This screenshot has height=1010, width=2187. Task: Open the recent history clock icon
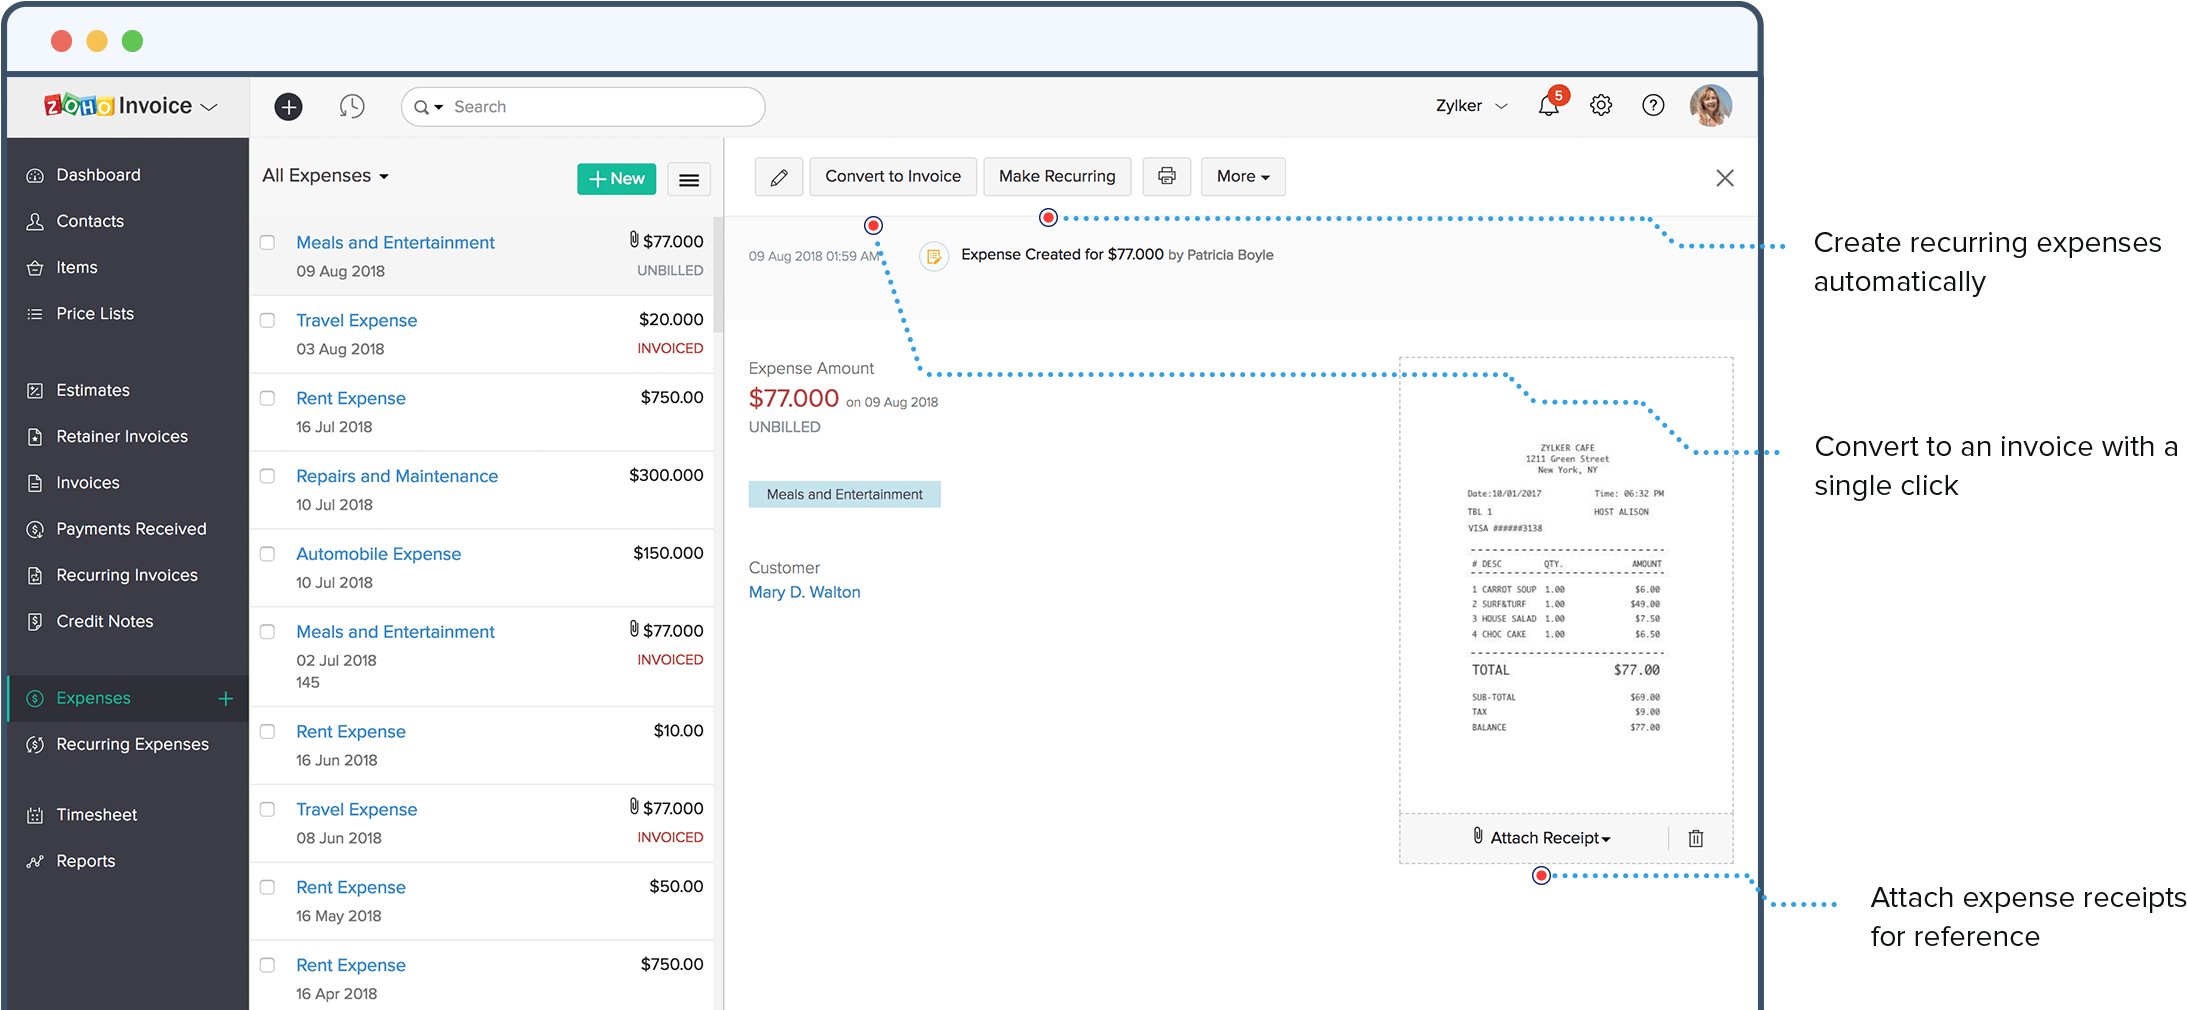(x=352, y=106)
